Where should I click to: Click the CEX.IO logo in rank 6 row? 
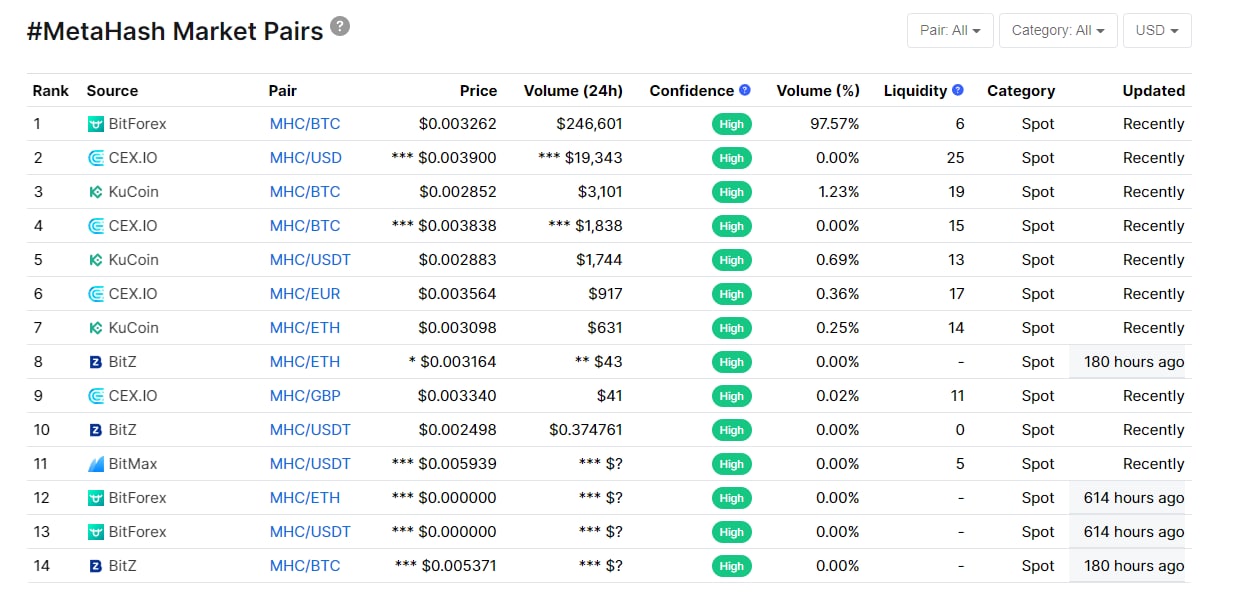point(96,294)
